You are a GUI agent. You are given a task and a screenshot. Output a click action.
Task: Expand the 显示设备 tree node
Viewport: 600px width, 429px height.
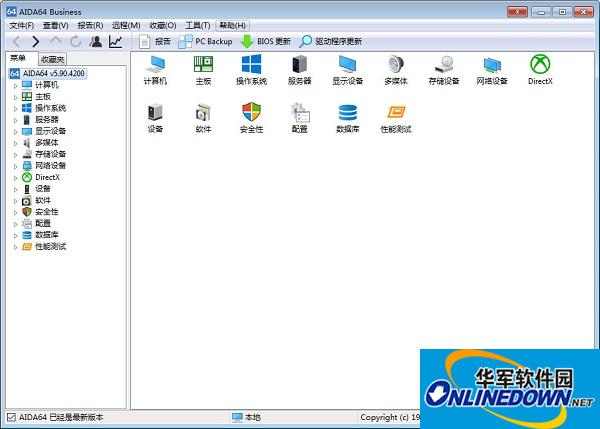coord(16,132)
